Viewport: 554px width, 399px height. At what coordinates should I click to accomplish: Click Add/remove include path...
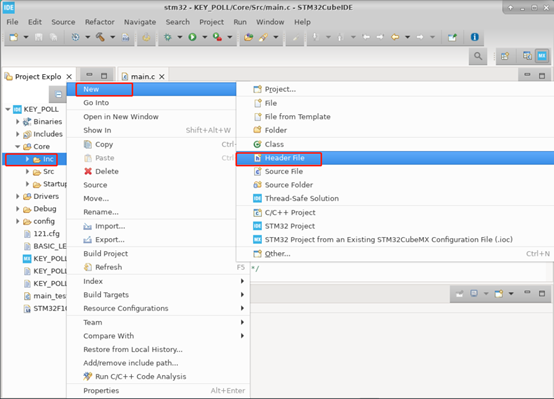(158, 363)
